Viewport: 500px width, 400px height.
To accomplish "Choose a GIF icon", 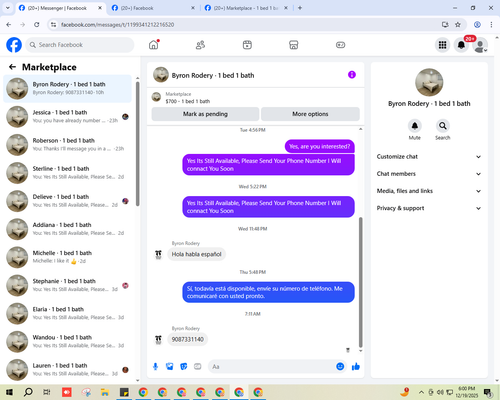I will tap(198, 367).
